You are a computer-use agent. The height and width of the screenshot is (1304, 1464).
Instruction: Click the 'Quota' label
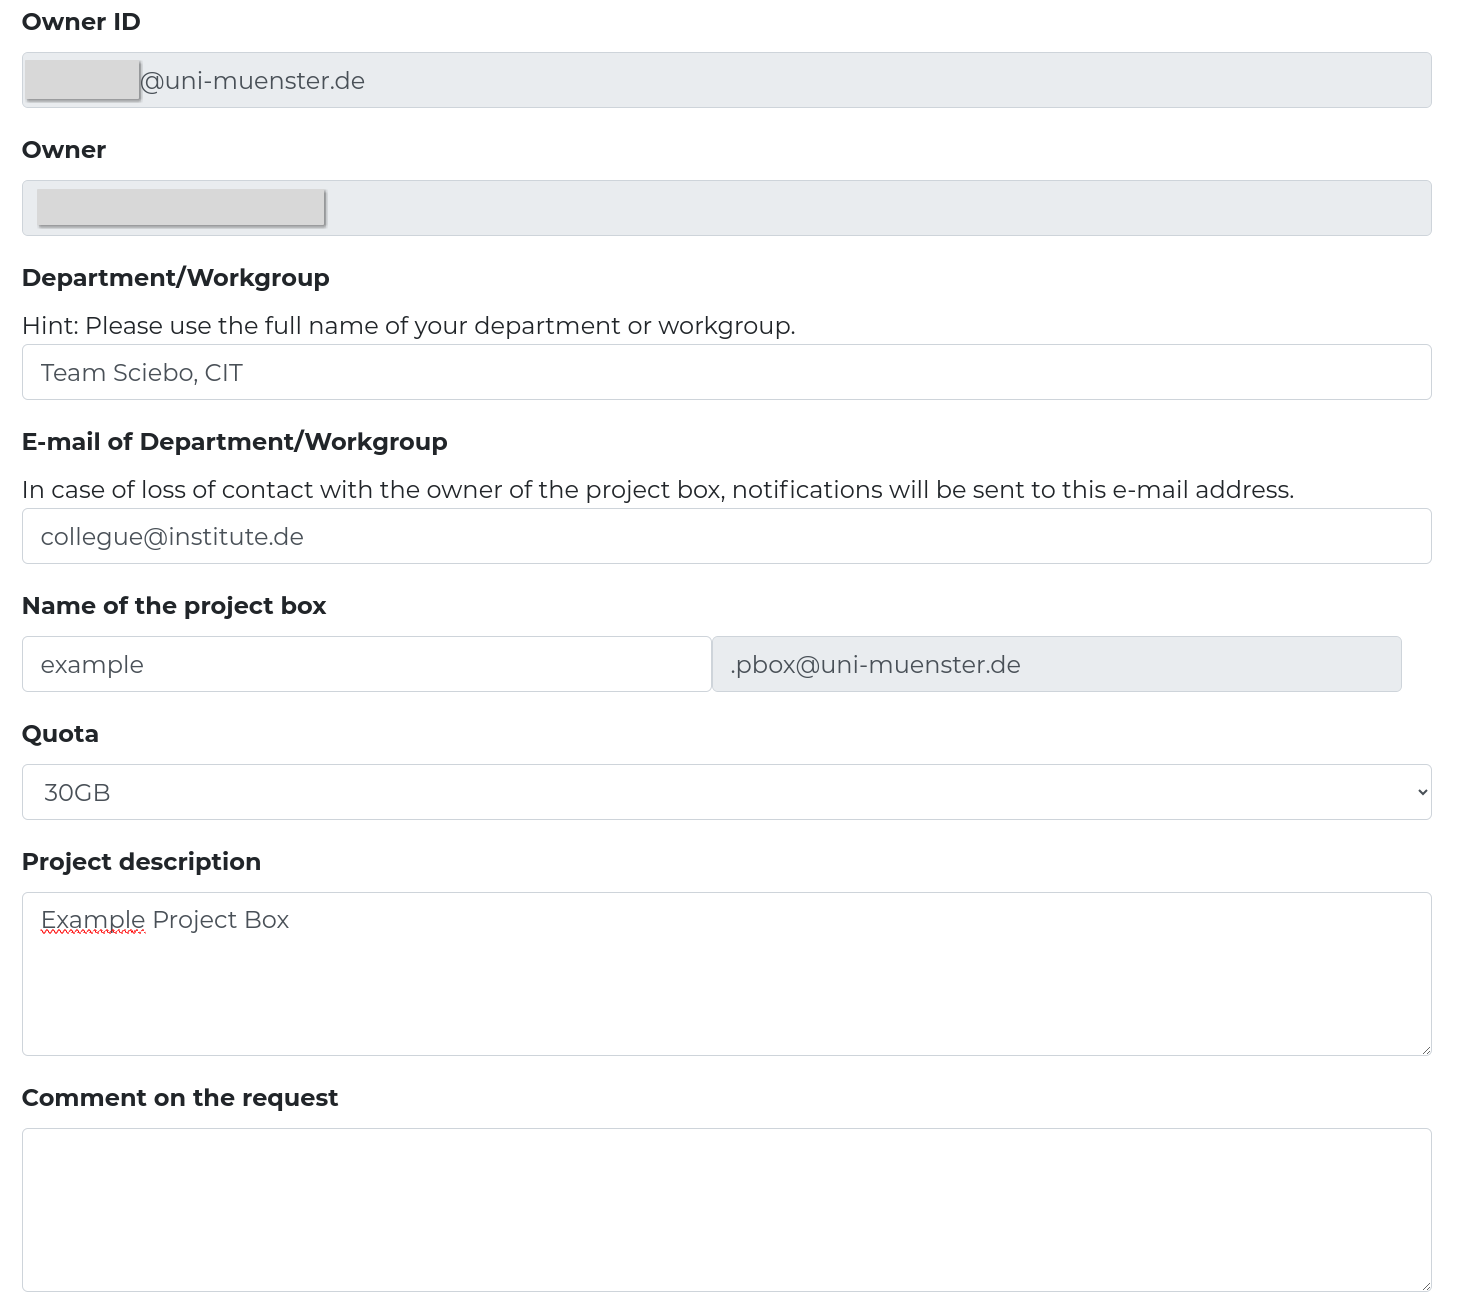[x=60, y=734]
